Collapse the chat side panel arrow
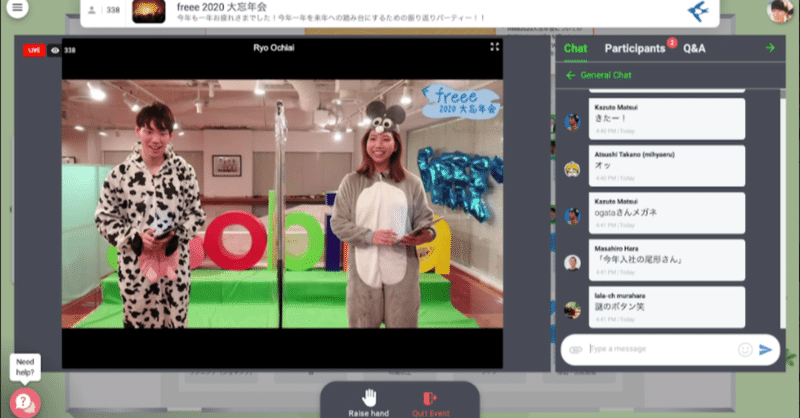 tap(770, 48)
